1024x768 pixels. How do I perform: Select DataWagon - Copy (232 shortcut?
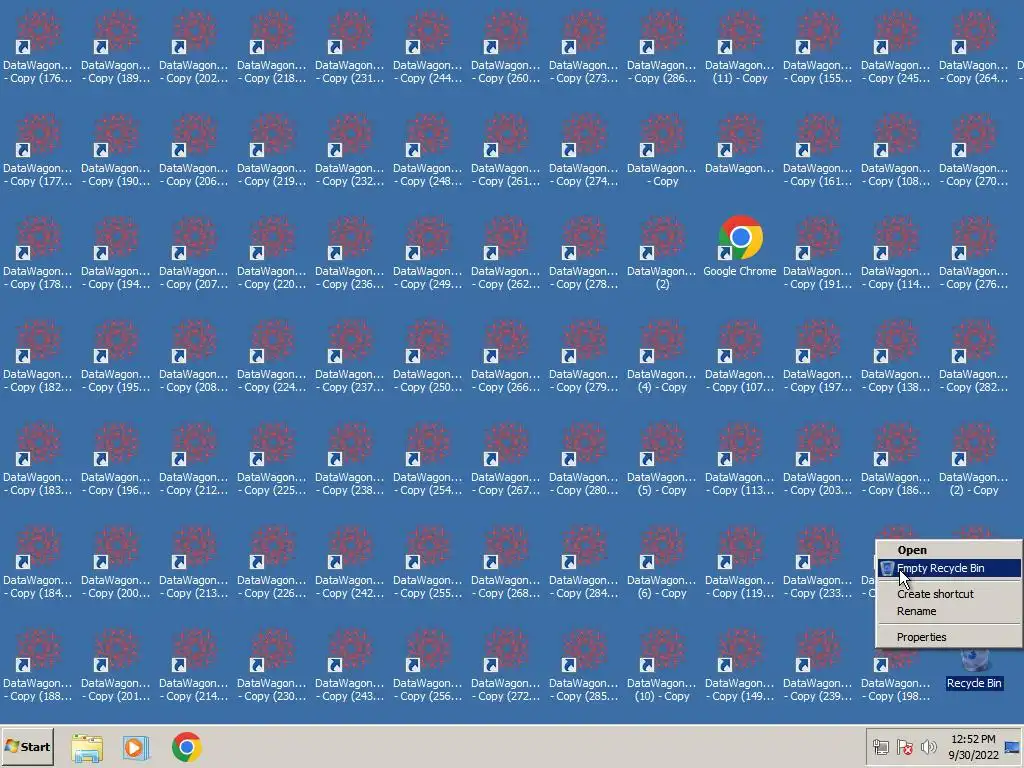350,150
